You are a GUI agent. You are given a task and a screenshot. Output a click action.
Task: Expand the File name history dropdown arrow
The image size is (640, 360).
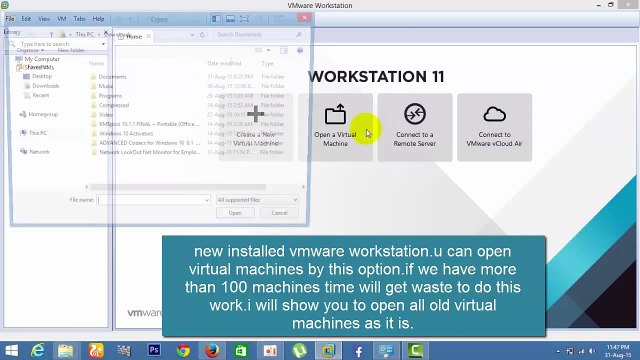pyautogui.click(x=207, y=200)
